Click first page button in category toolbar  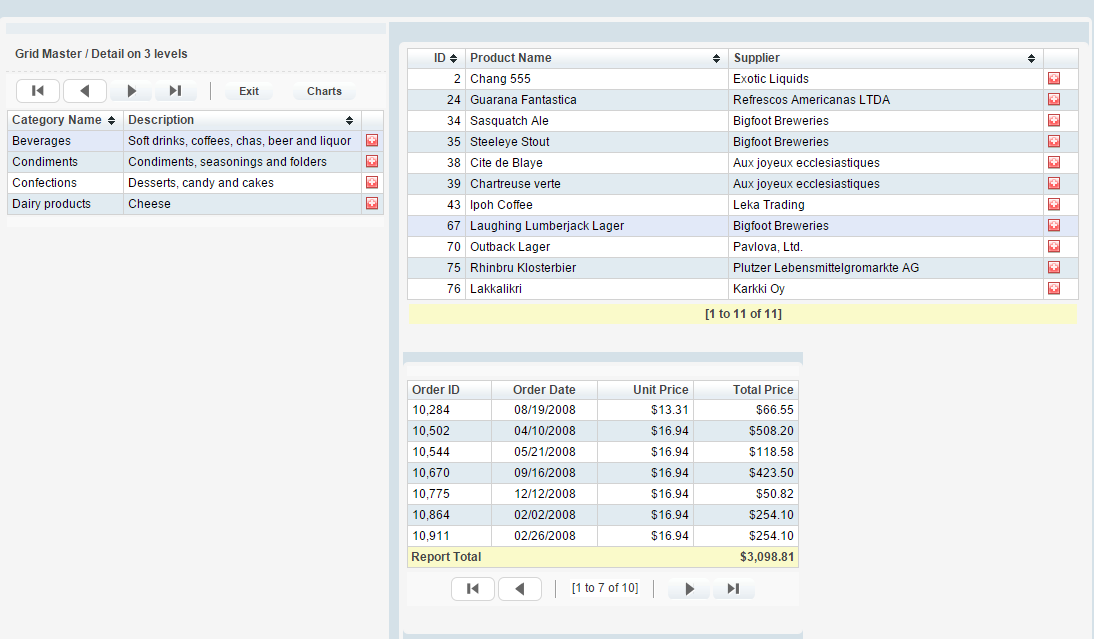tap(38, 91)
